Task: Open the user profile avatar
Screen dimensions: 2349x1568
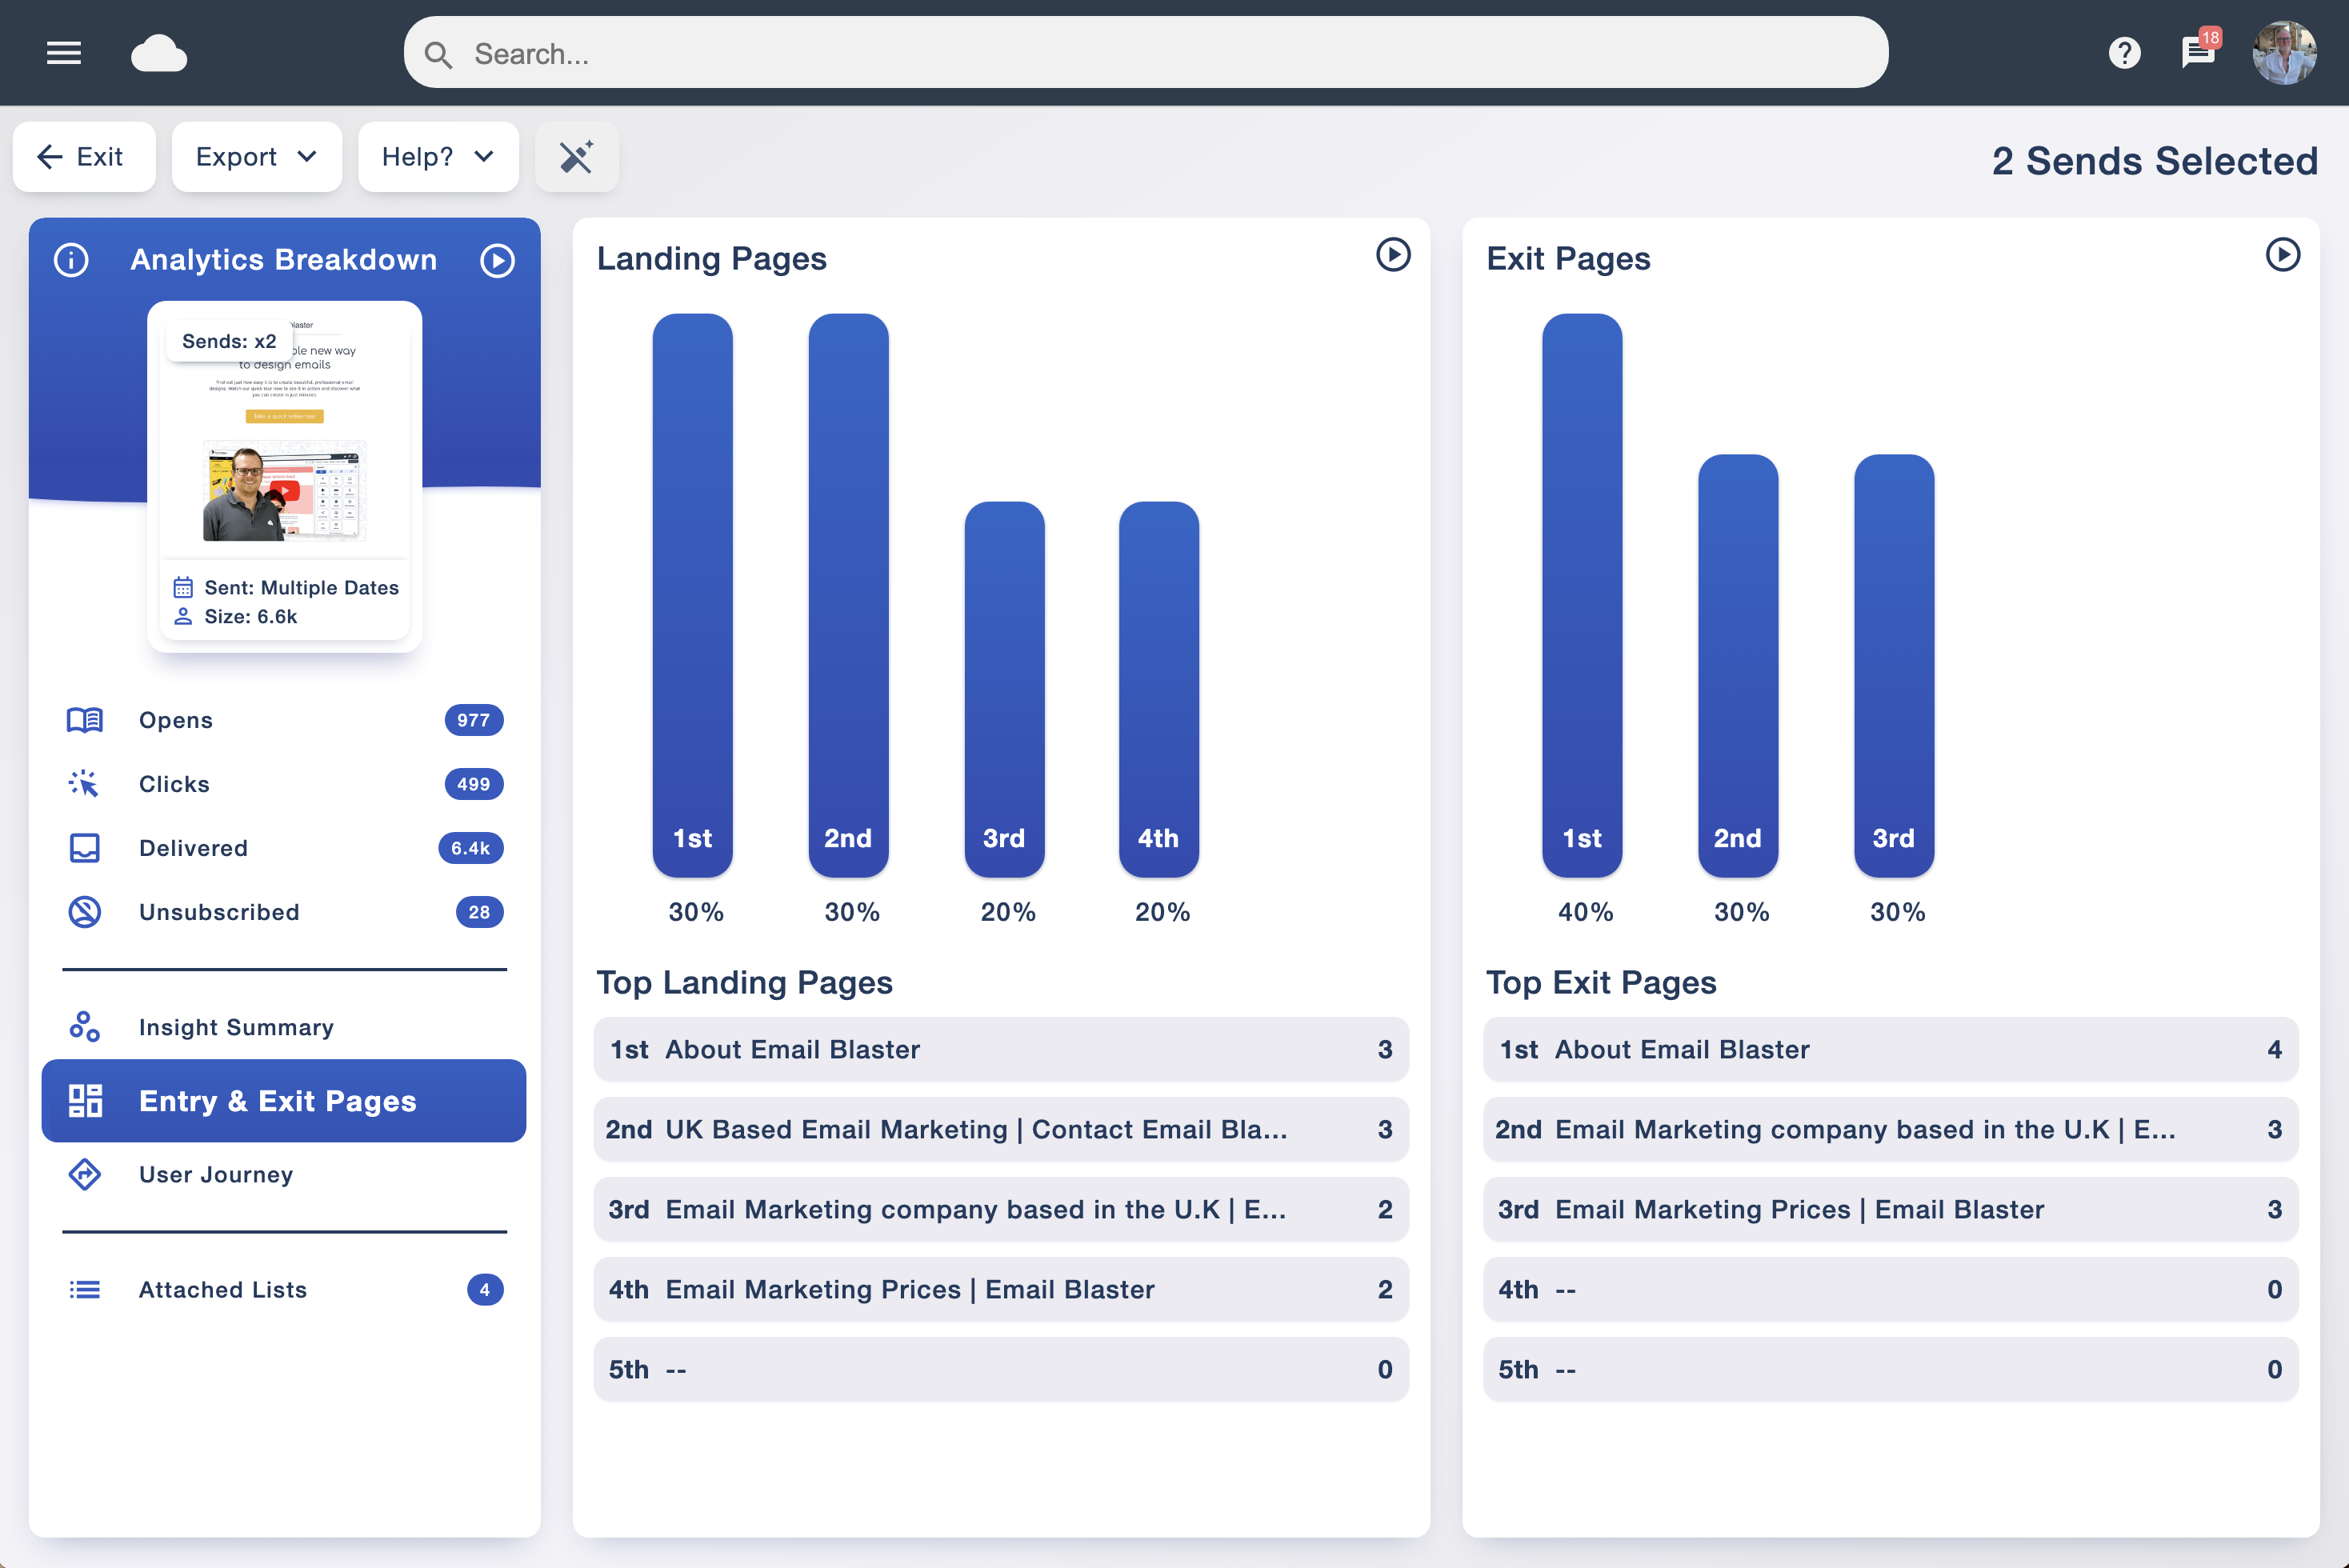Action: 2284,53
